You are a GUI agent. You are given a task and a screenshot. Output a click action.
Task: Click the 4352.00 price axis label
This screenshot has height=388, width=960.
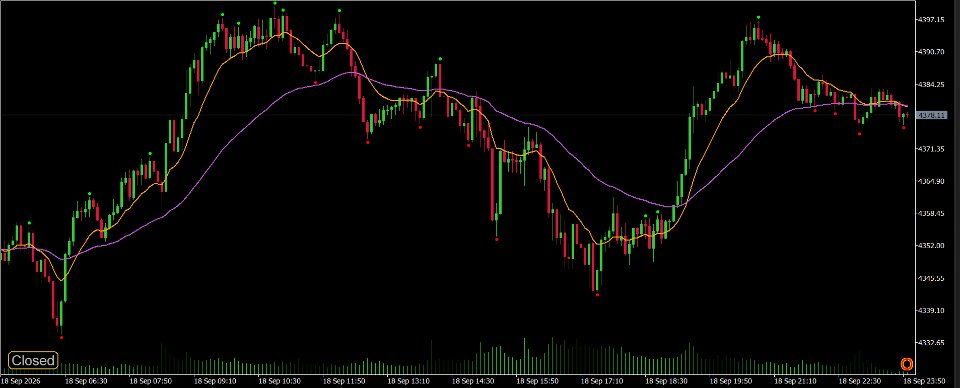tap(931, 245)
